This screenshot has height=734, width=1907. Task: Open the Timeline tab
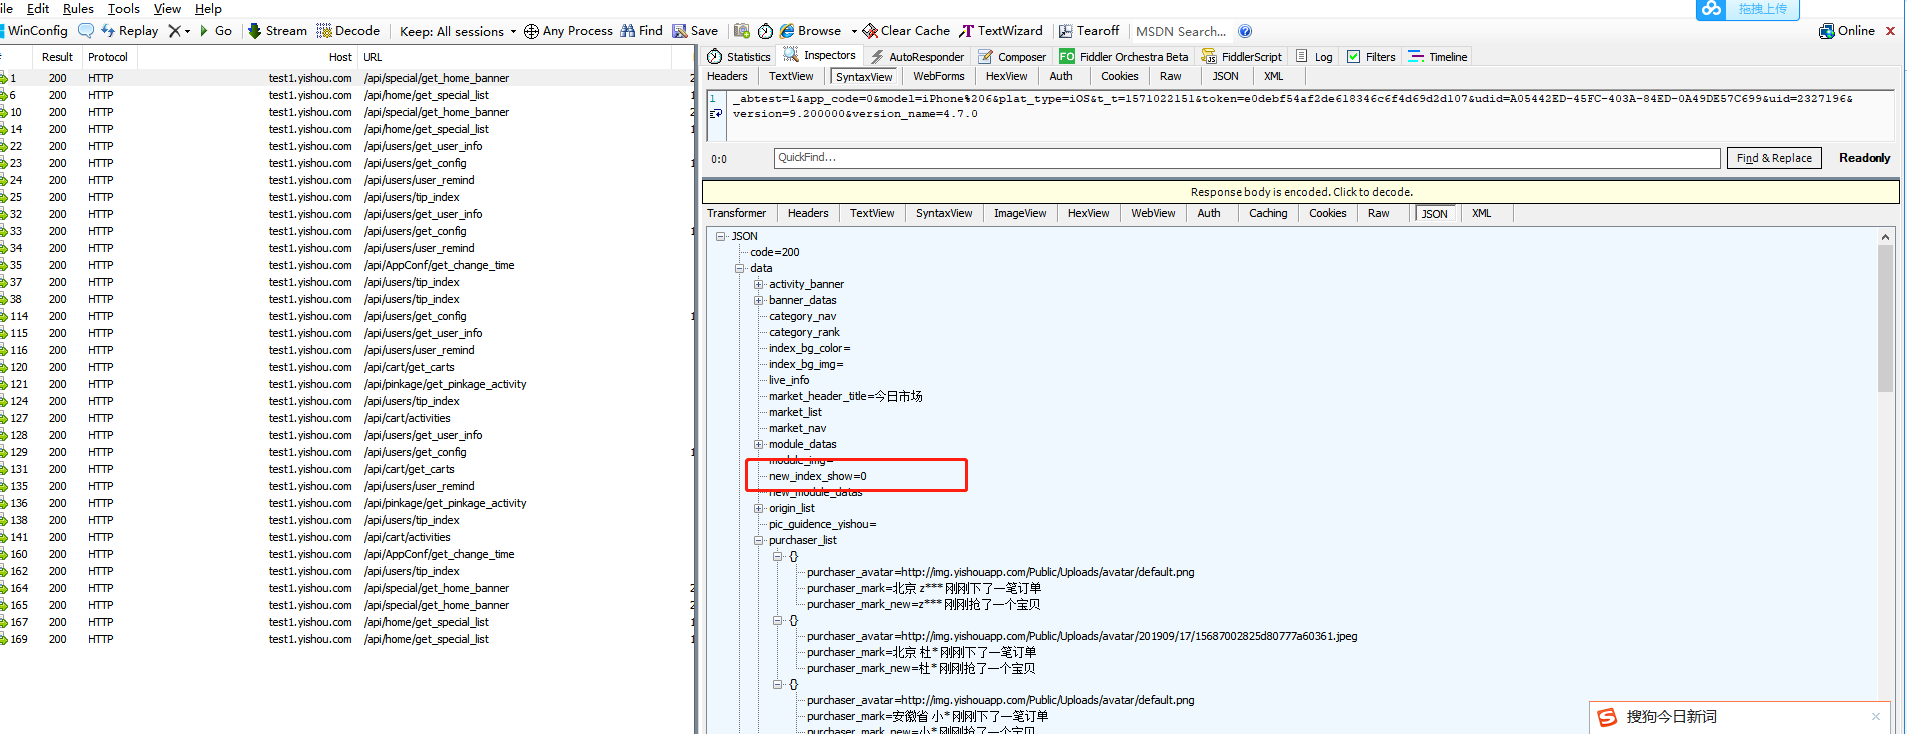click(x=1437, y=57)
